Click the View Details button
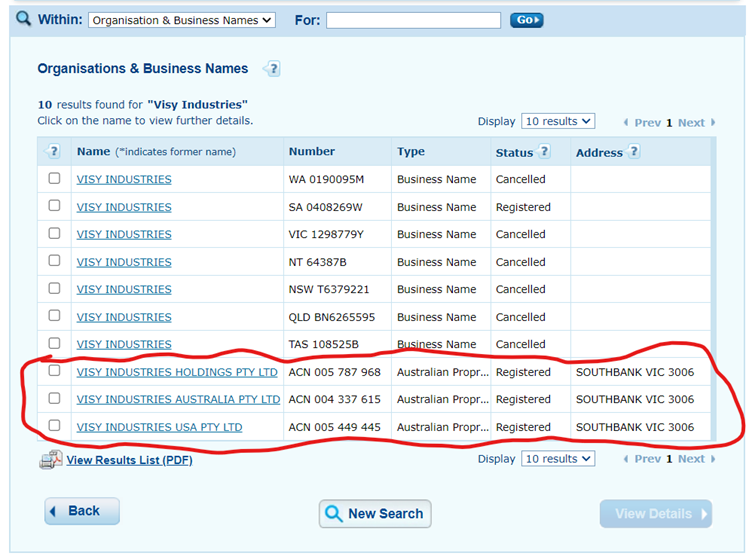Image resolution: width=752 pixels, height=559 pixels. (656, 514)
